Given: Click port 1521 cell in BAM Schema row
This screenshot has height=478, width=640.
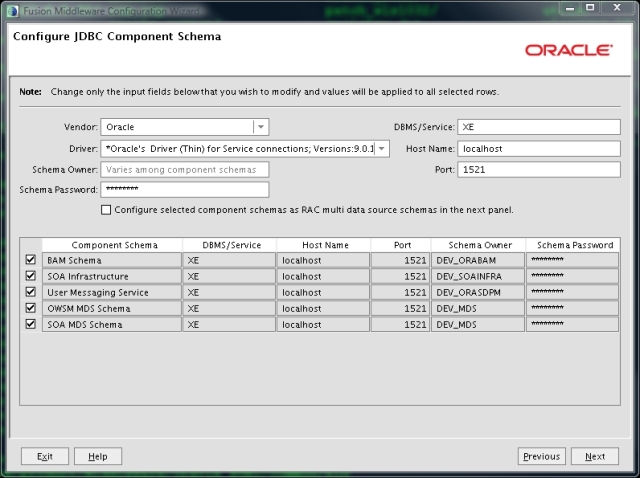Looking at the screenshot, I should click(x=400, y=260).
